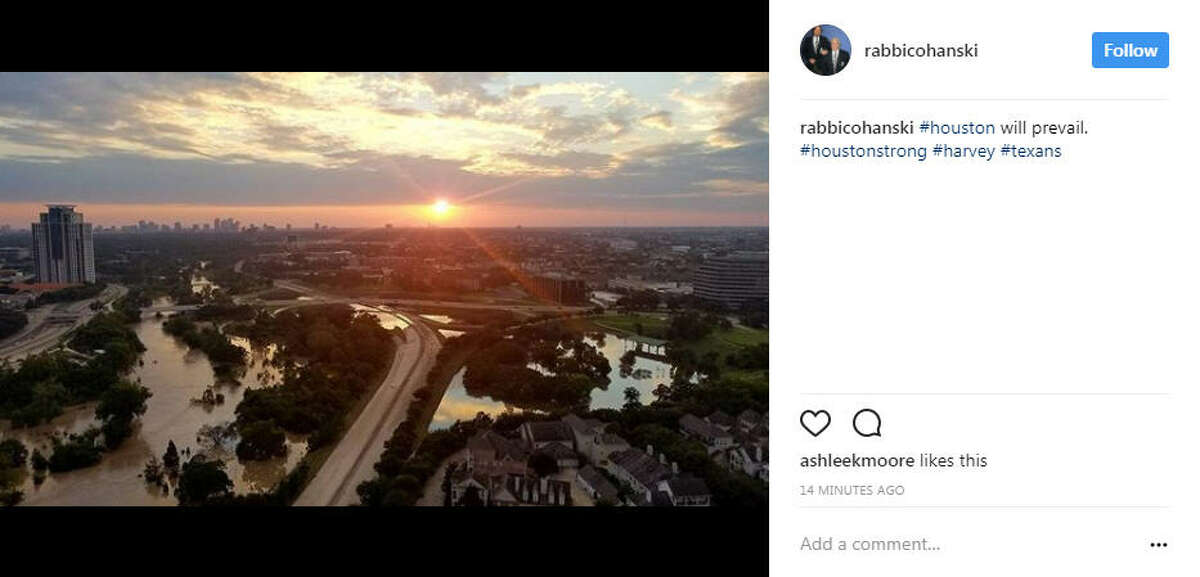Open the post permalink via 14 MINUTES AGO
The width and height of the screenshot is (1200, 577).
click(851, 490)
